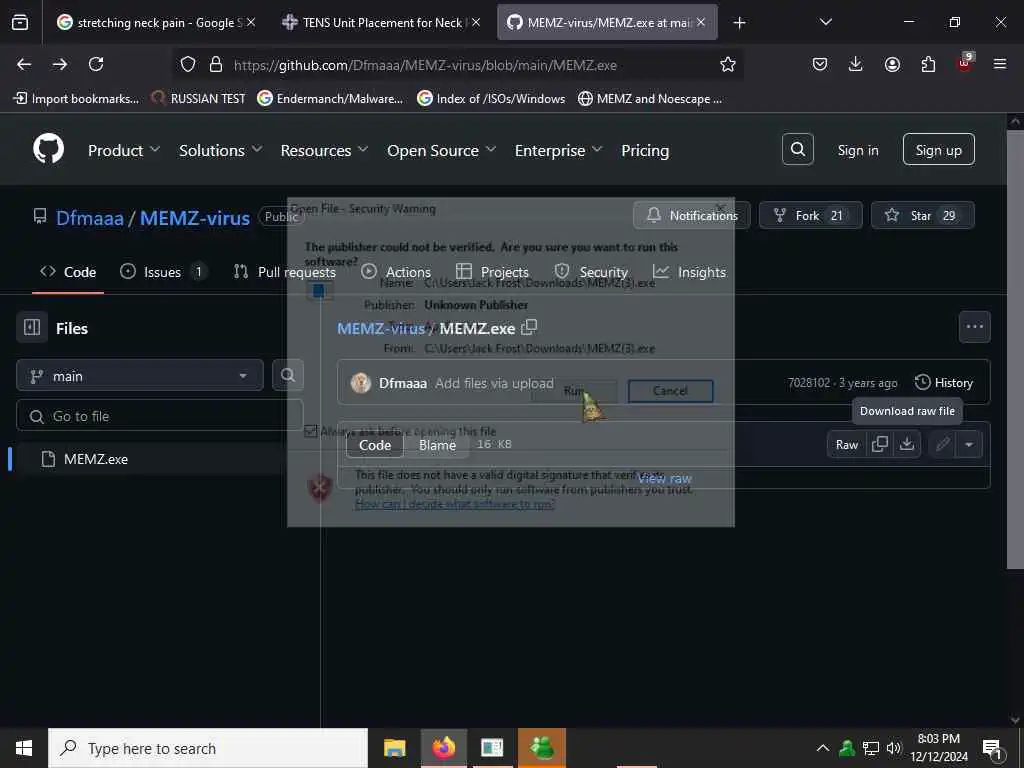
Task: Click Cancel in the Security Warning dialog
Action: [x=670, y=391]
